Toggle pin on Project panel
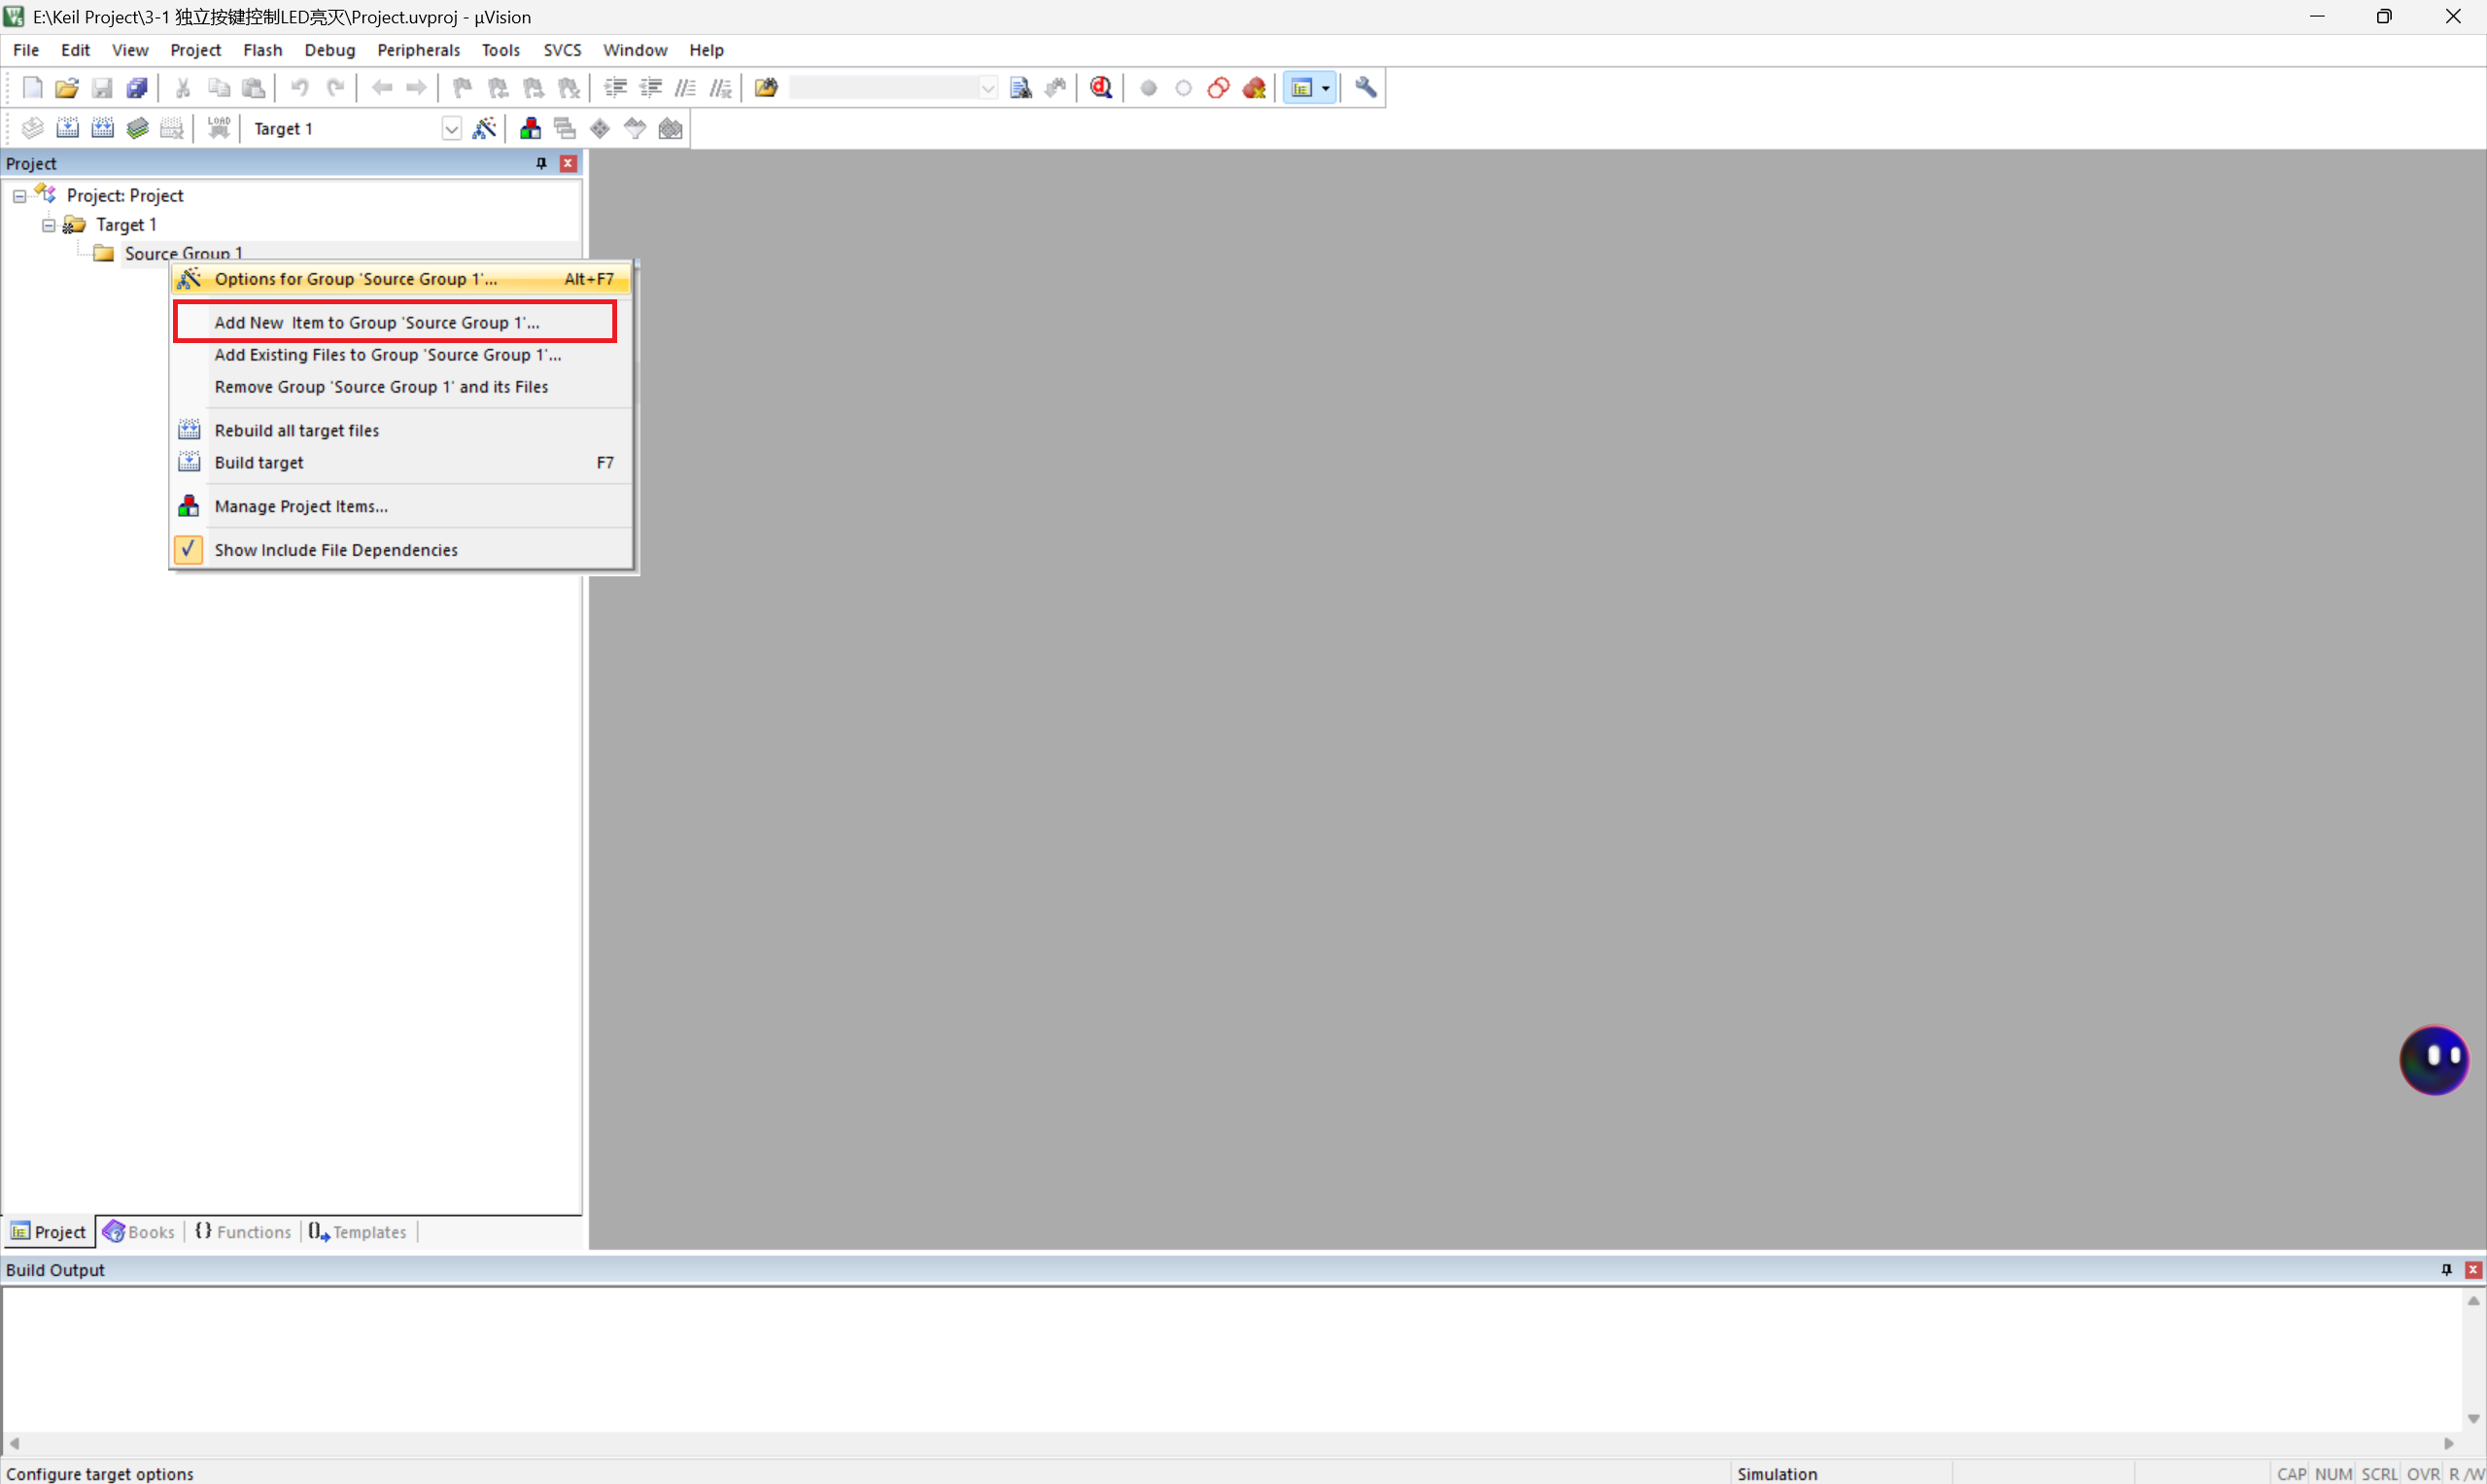Screen dimensions: 2487x1484 coord(541,163)
